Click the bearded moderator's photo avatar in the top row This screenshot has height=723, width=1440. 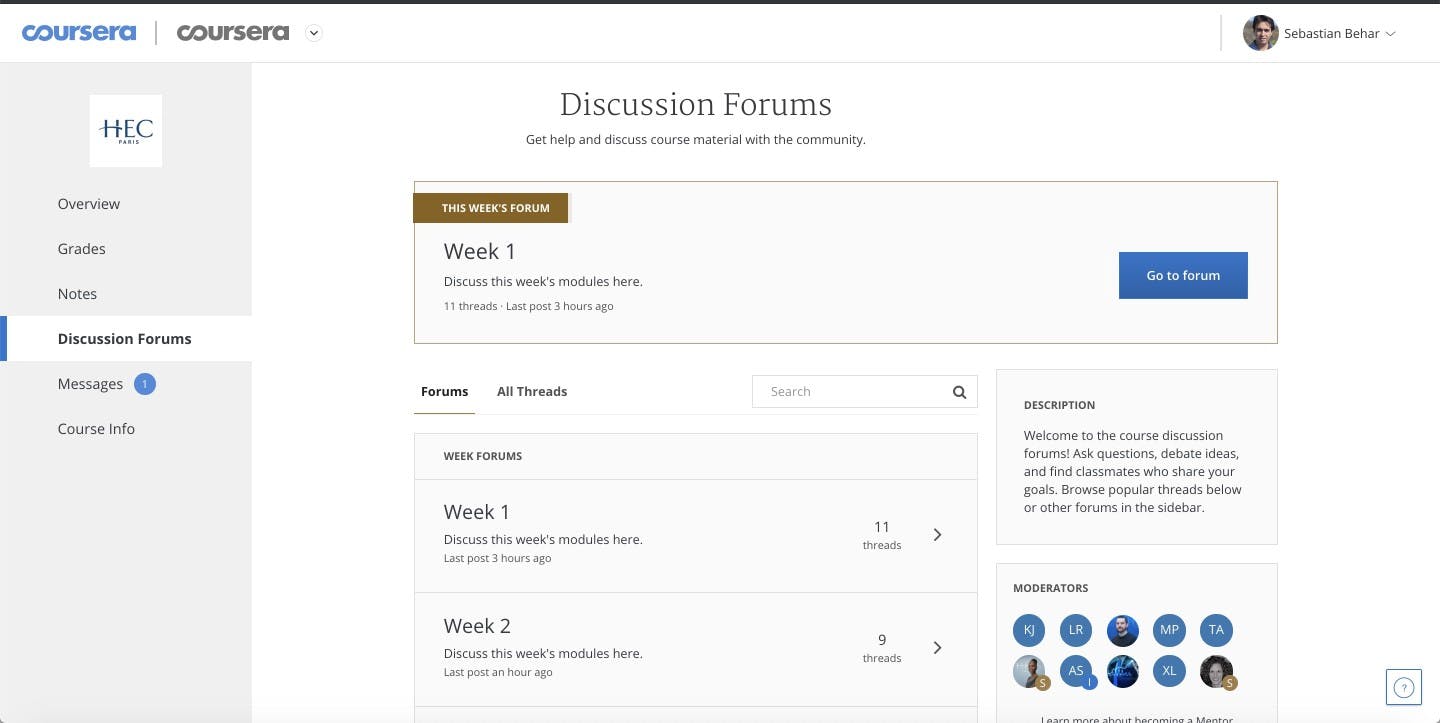(x=1123, y=630)
